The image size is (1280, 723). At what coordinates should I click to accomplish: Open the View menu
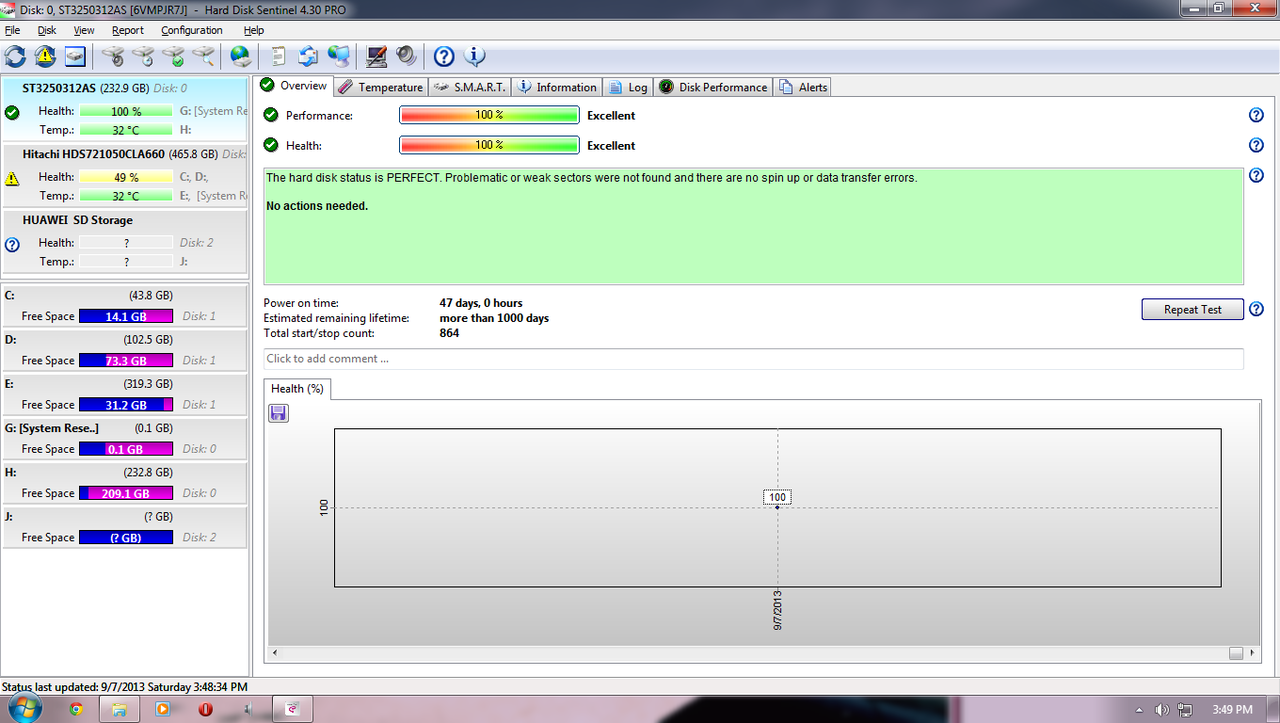84,30
